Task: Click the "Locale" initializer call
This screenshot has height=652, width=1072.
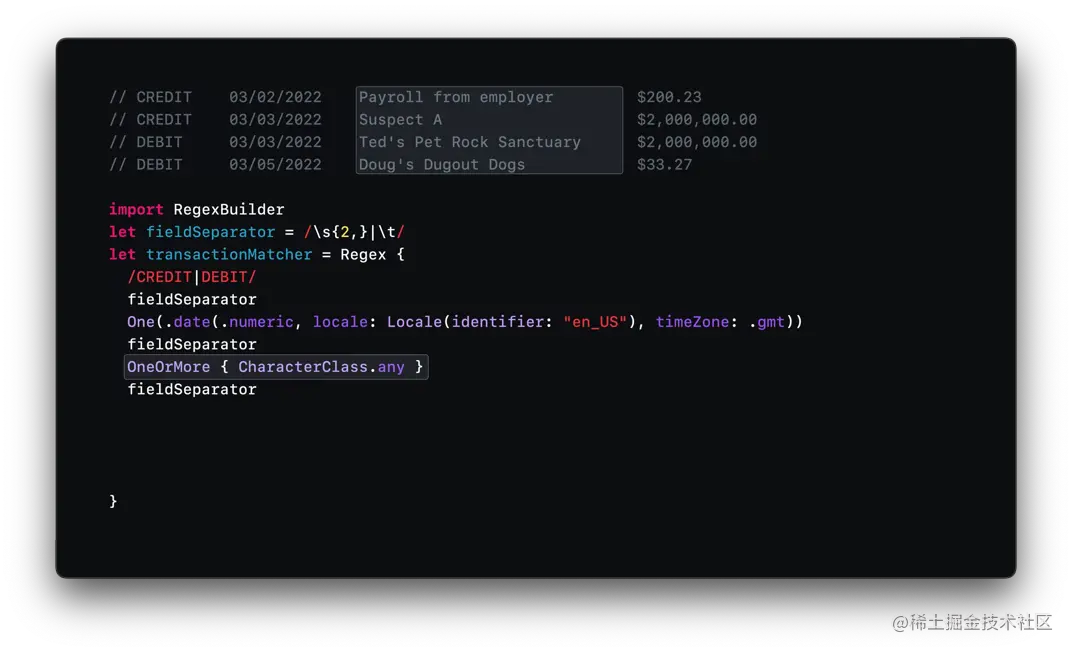Action: coord(414,322)
